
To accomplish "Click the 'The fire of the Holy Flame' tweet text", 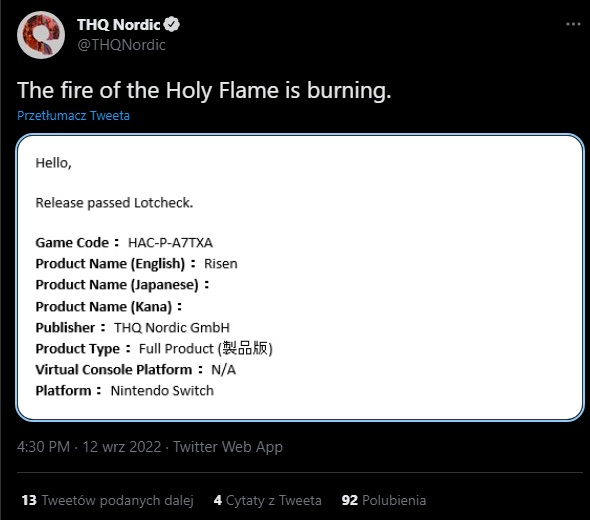I will [x=204, y=91].
